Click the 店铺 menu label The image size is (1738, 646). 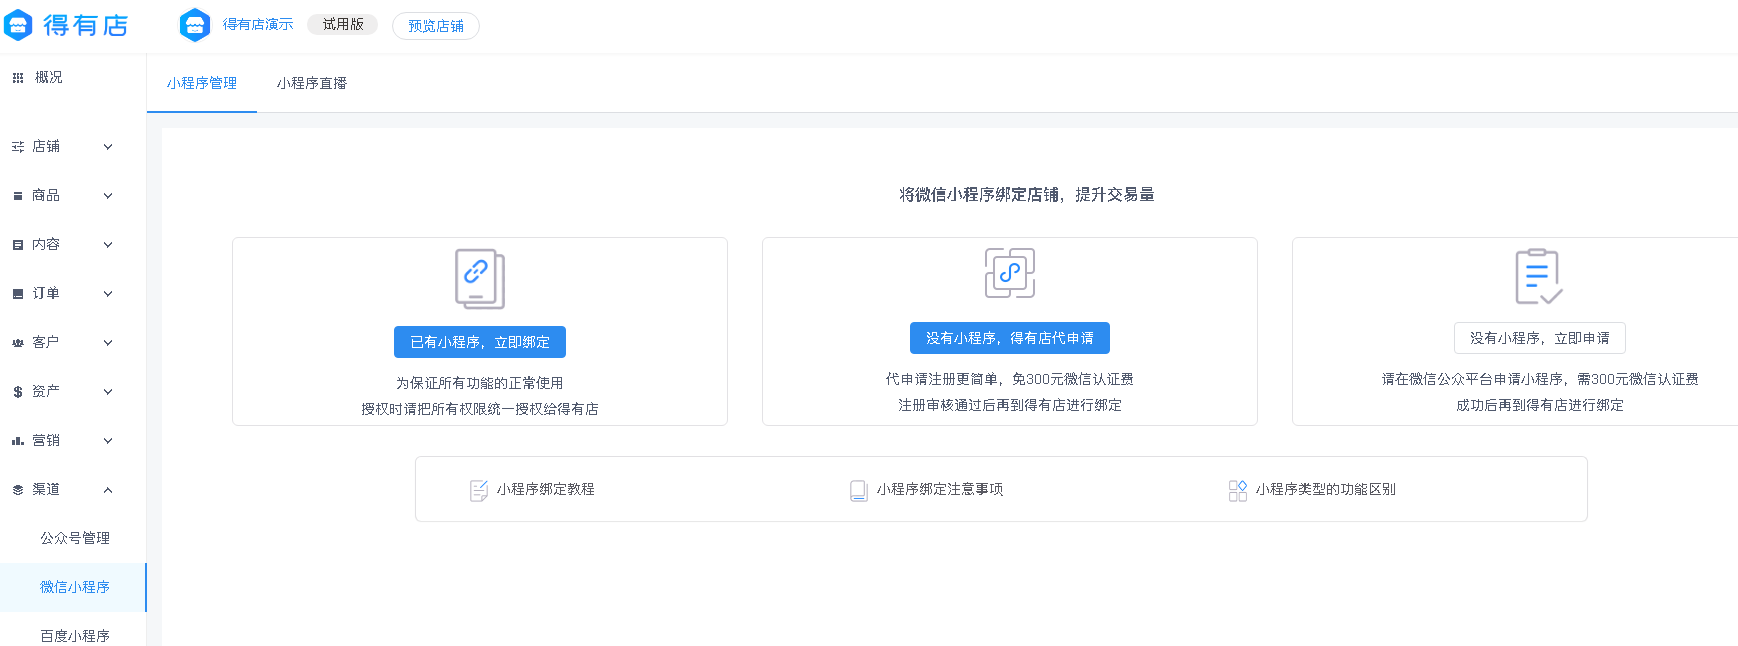pos(46,146)
